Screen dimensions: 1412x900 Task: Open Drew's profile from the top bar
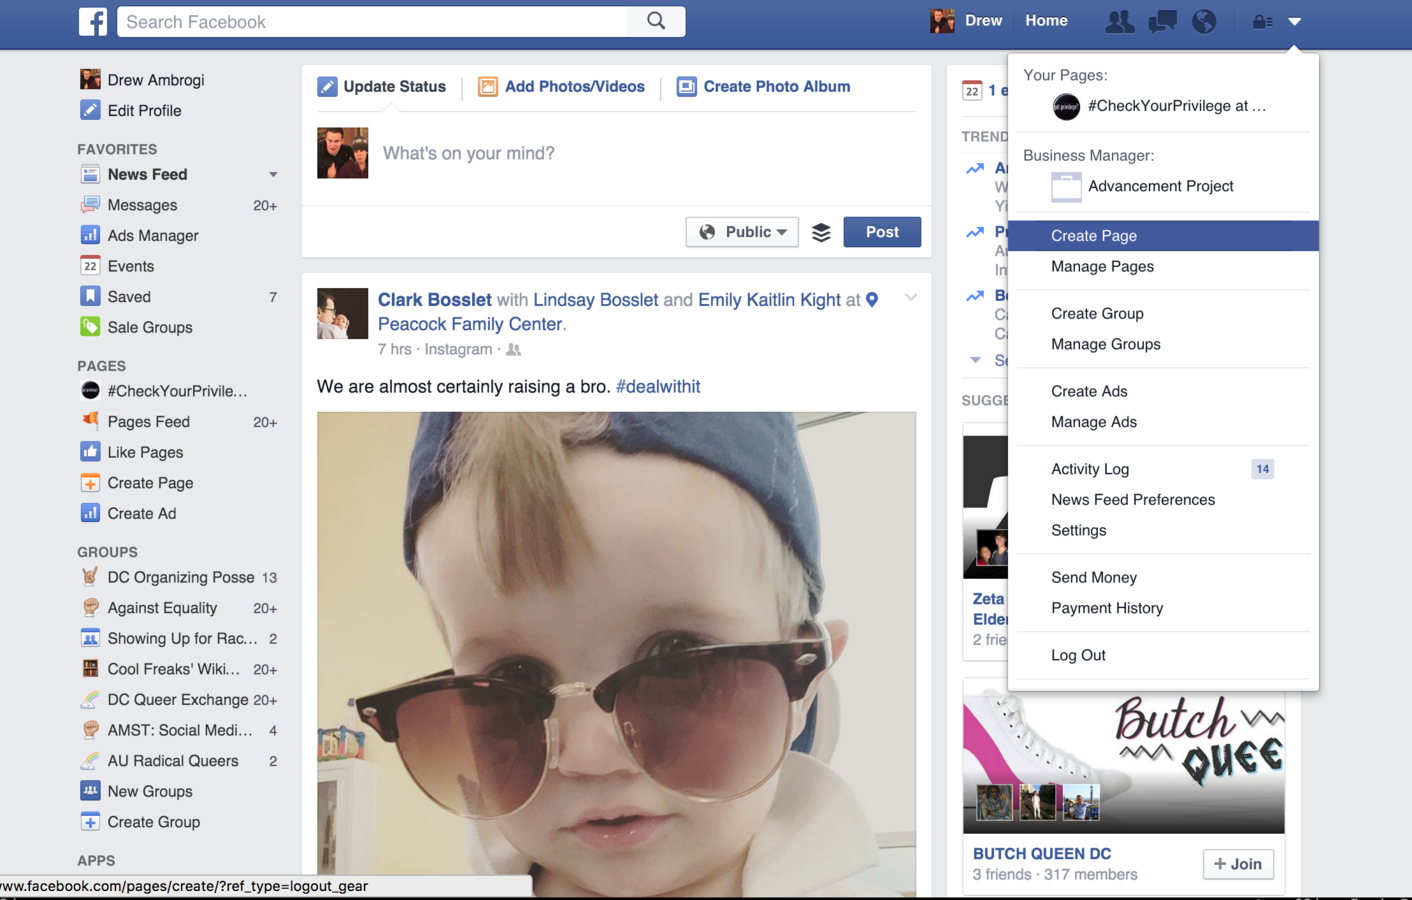[966, 21]
